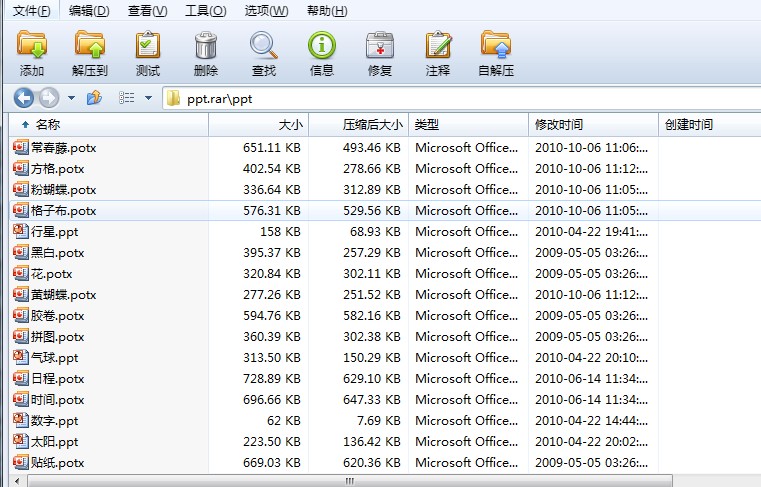Open navigation history dropdown arrow
Screen dimensions: 761x487
point(71,98)
